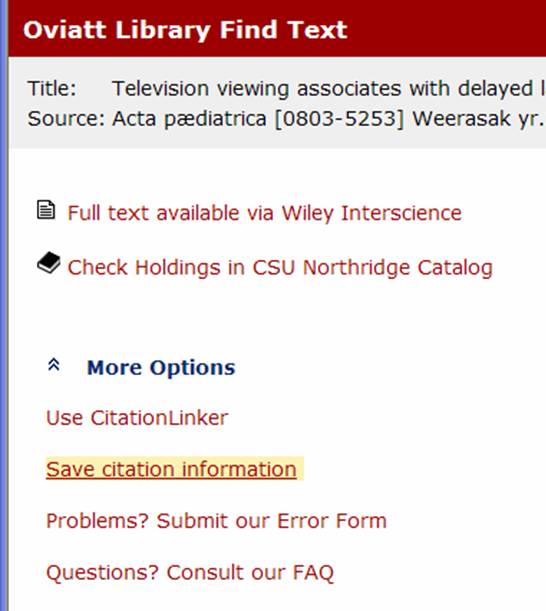546x611 pixels.
Task: Click the journal name Acta pædiatrica
Action: point(189,119)
